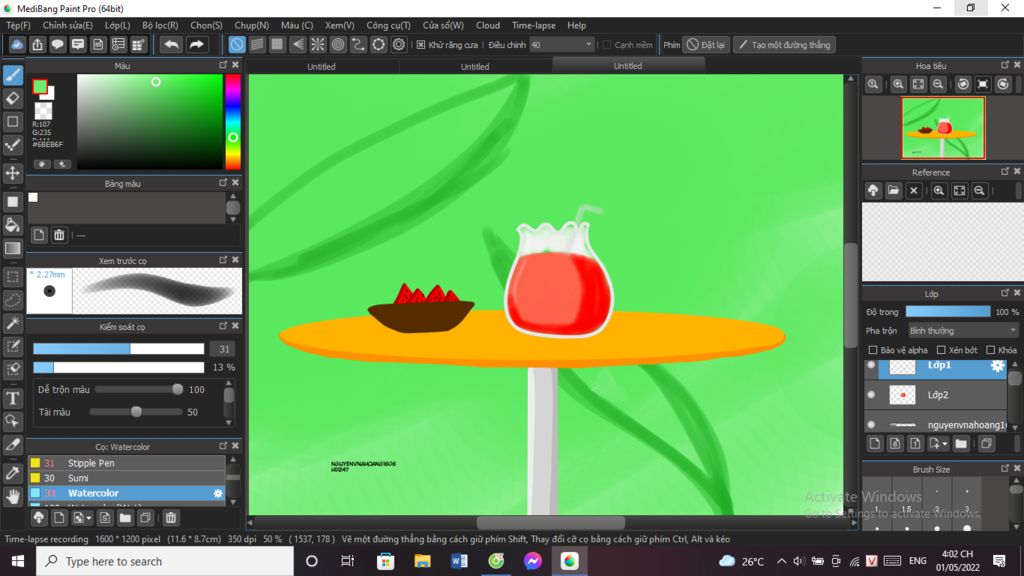Viewport: 1024px width, 576px height.
Task: Enable the Khóa layer lock checkbox
Action: point(991,350)
